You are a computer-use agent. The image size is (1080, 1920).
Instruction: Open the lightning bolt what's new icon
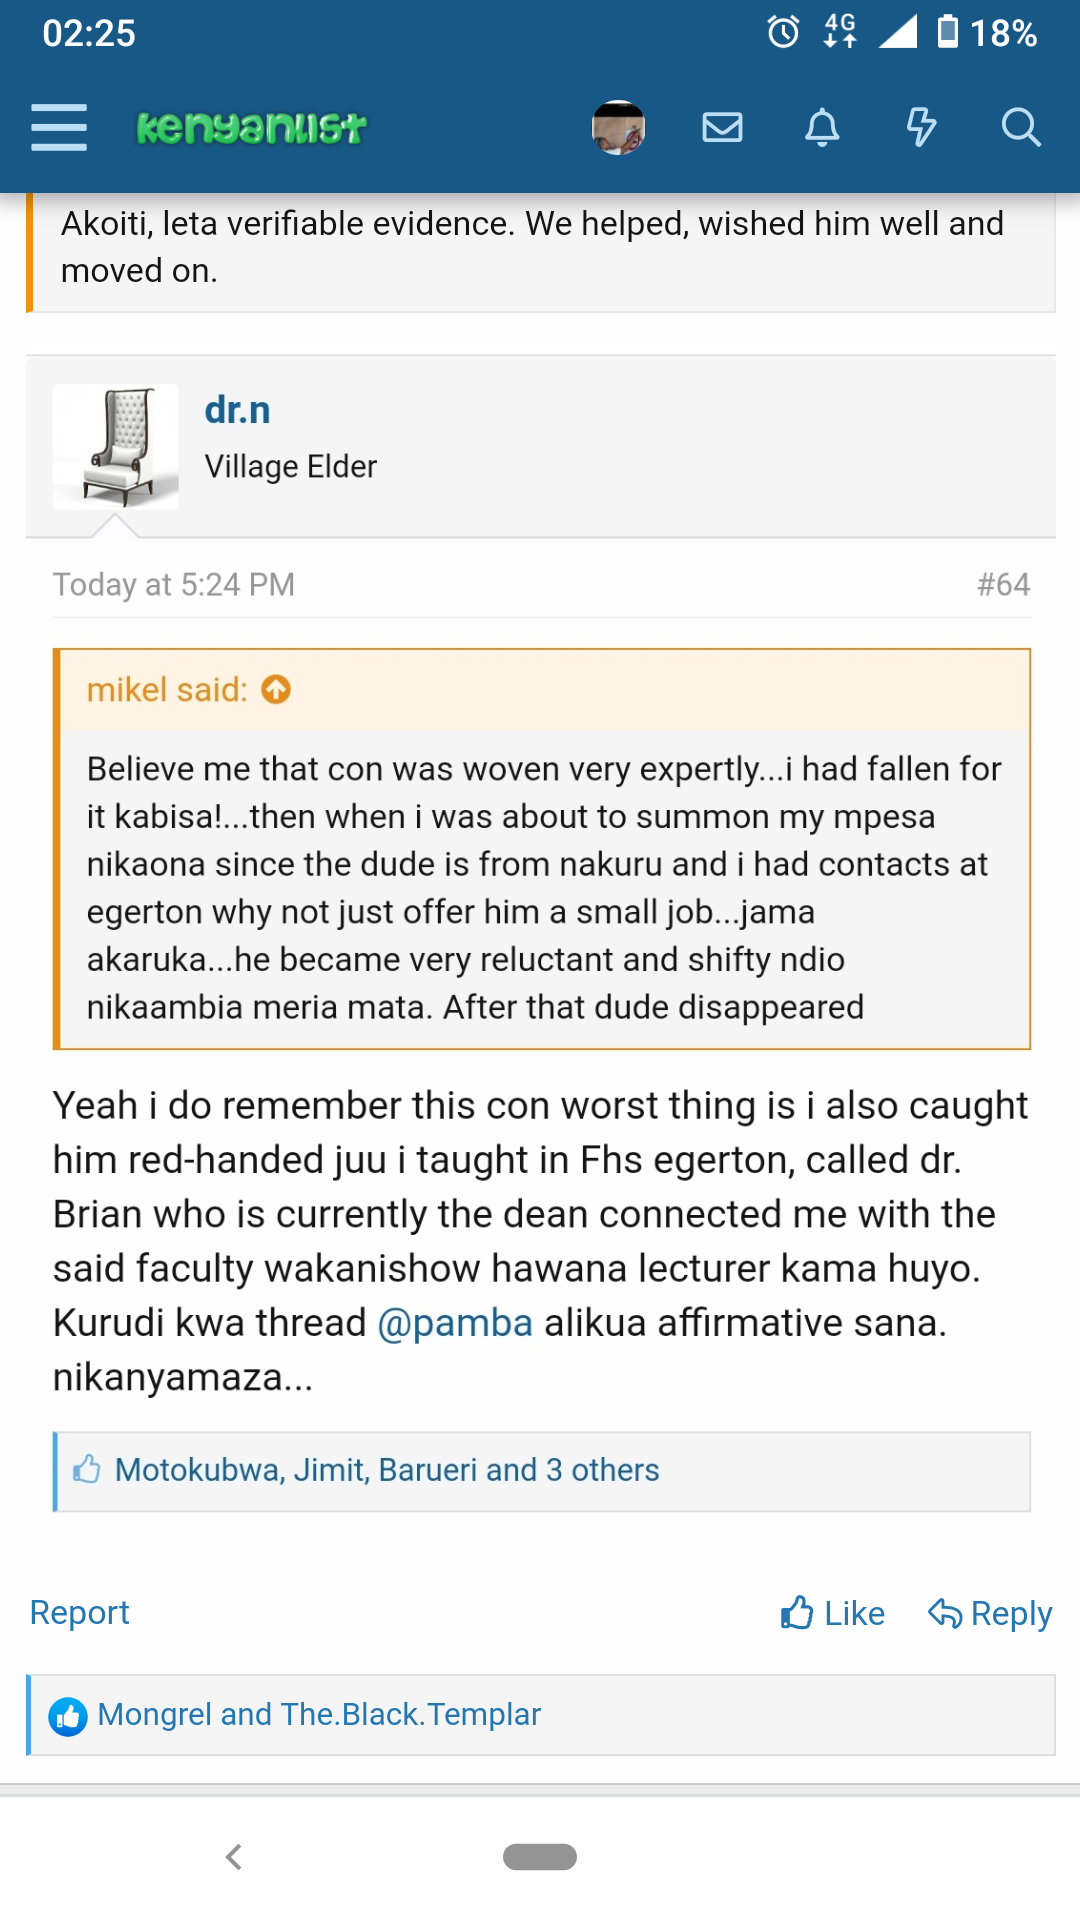point(920,128)
